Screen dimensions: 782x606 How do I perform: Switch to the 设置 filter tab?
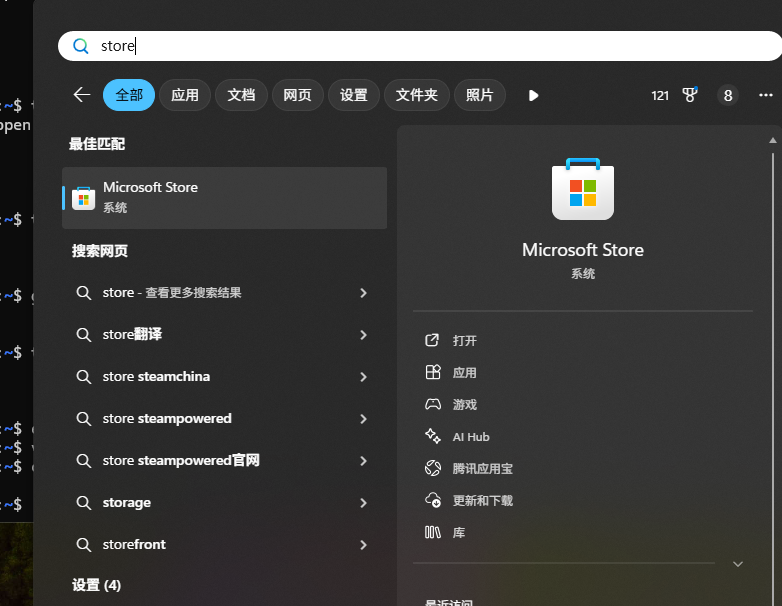354,95
